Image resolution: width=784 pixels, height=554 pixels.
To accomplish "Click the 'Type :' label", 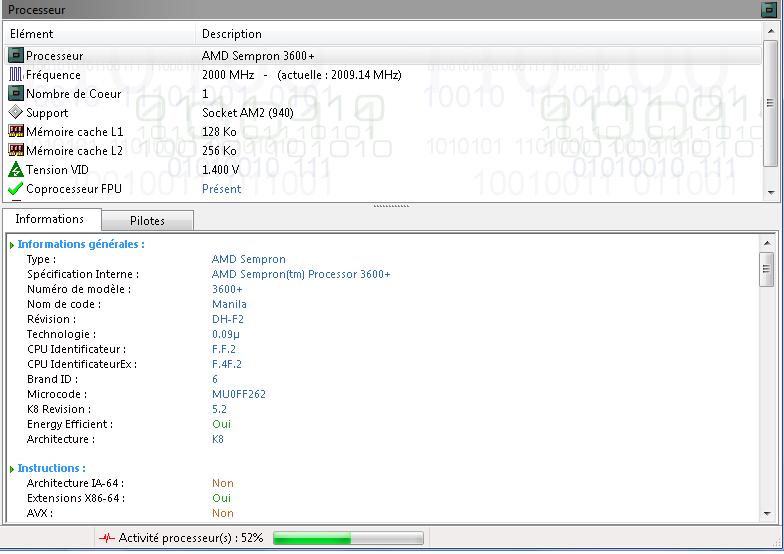I will click(41, 259).
